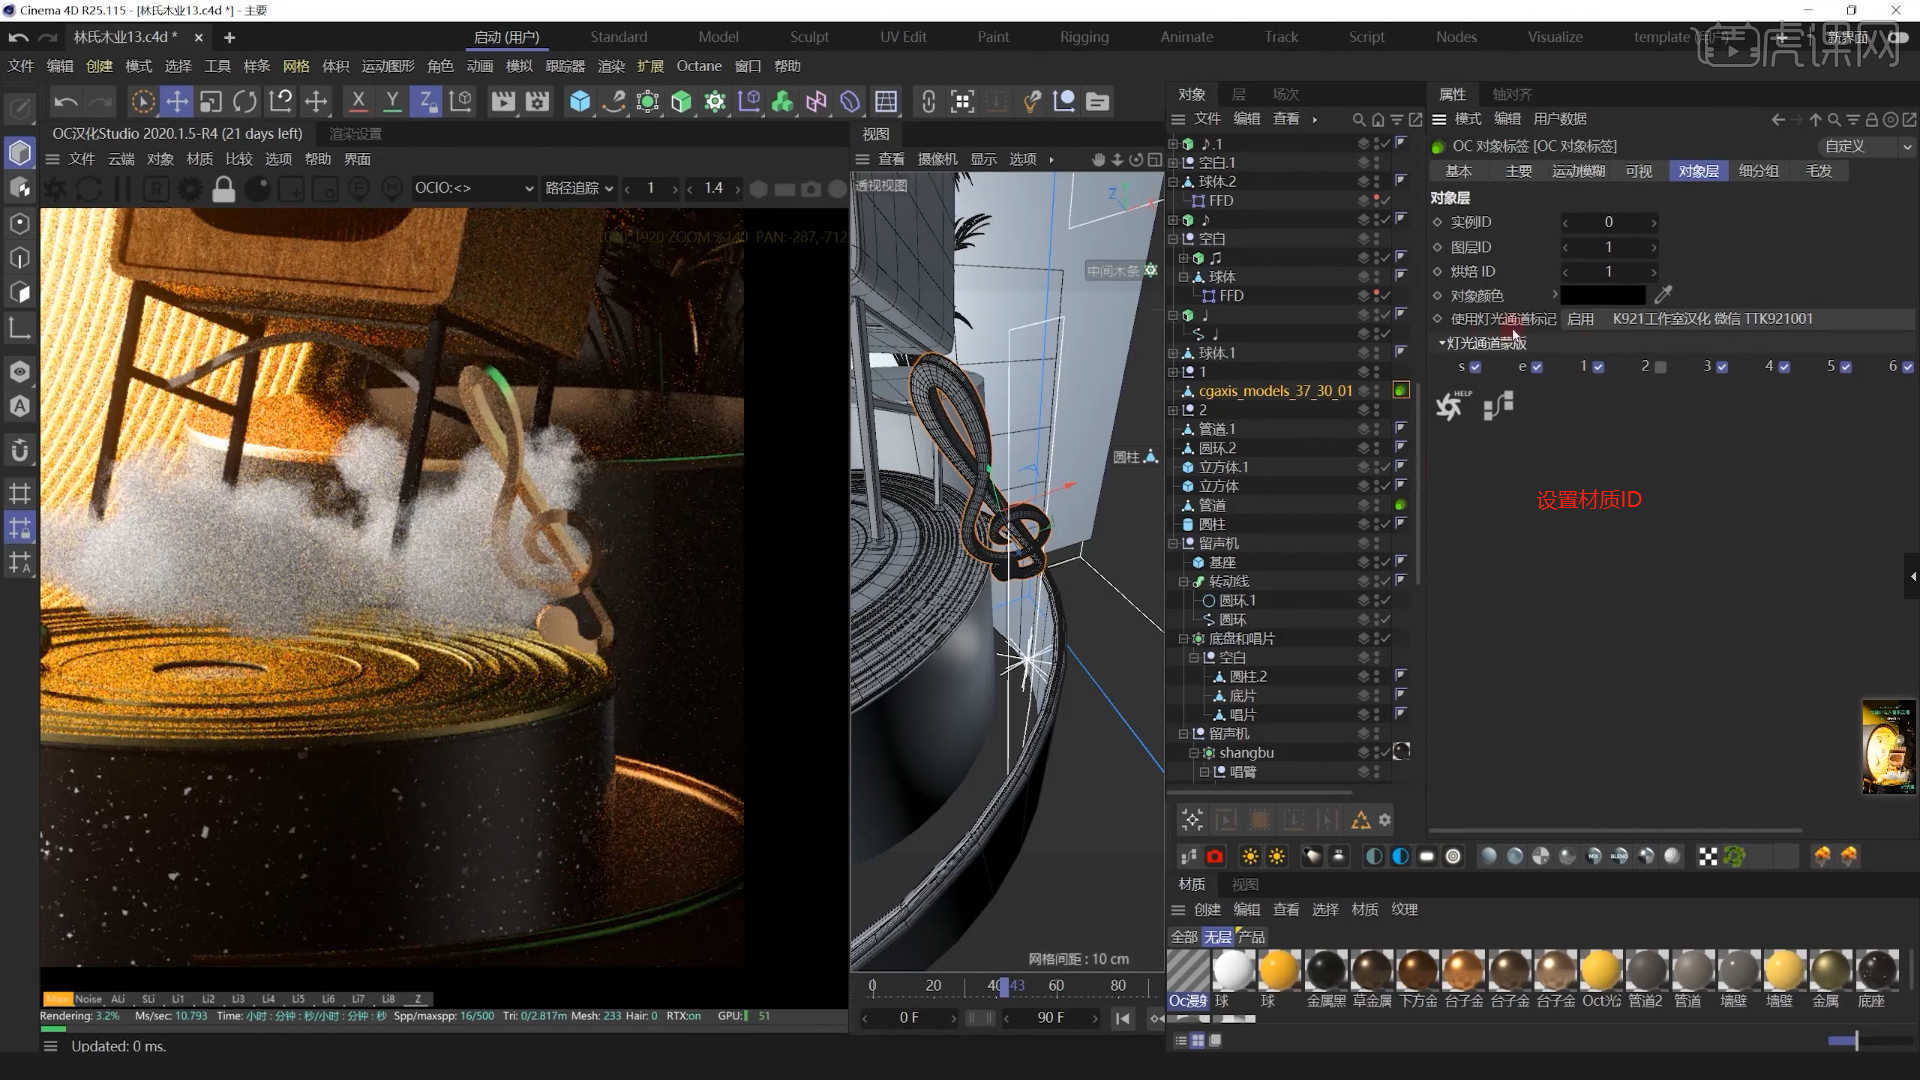Toggle light pass mask checkbox e
Viewport: 1920px width, 1080px height.
click(1537, 367)
